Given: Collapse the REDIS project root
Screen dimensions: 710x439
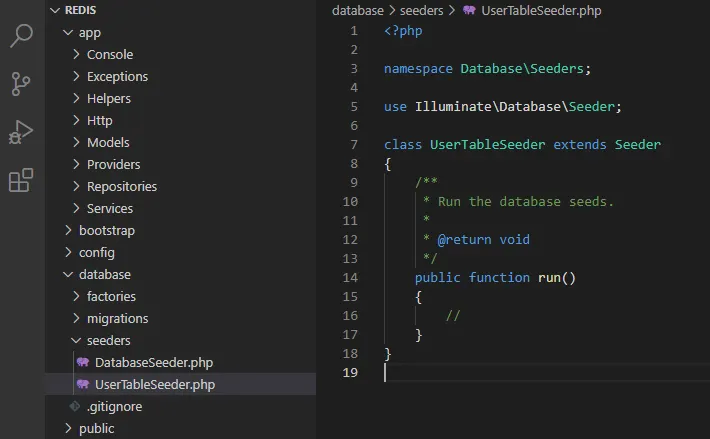Looking at the screenshot, I should point(55,10).
